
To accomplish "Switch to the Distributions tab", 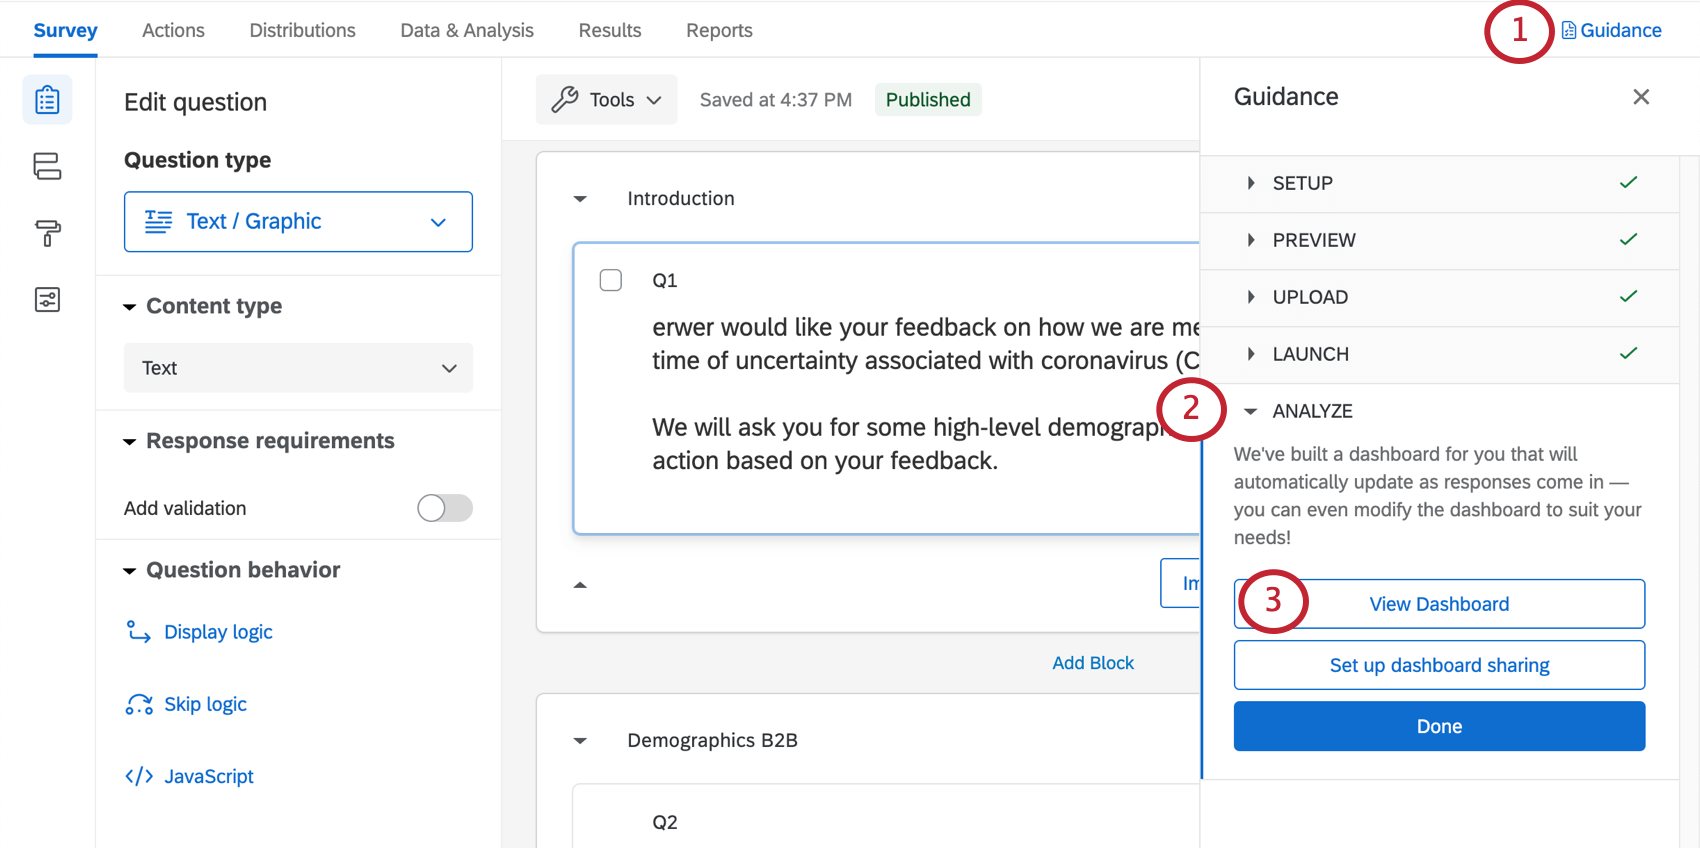I will tap(302, 30).
